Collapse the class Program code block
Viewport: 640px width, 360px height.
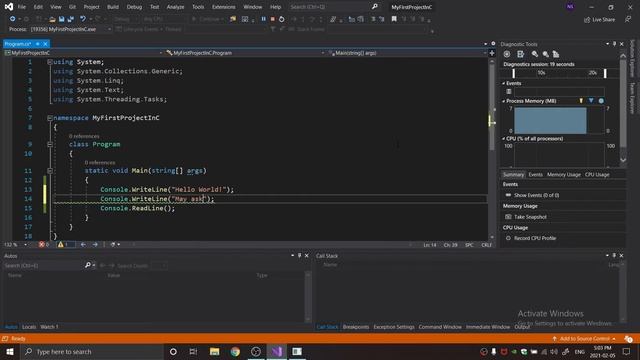[x=50, y=144]
